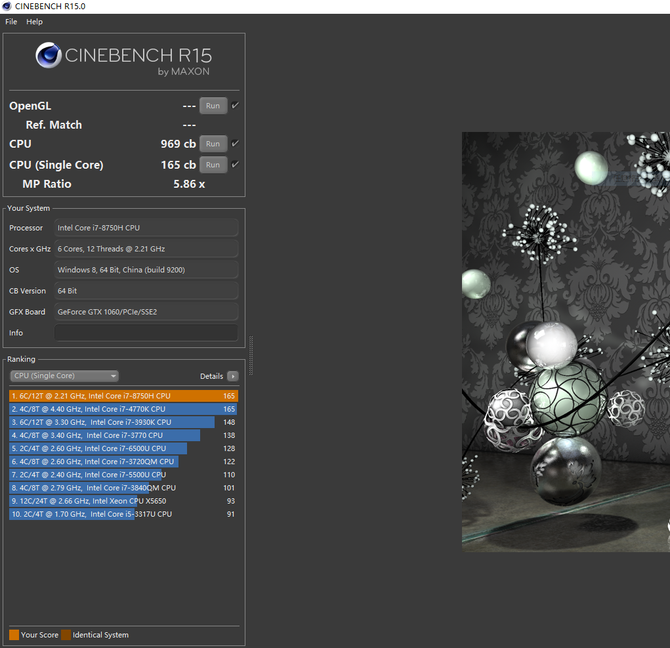Toggle the OpenGL test checkmark
670x648 pixels.
[235, 105]
